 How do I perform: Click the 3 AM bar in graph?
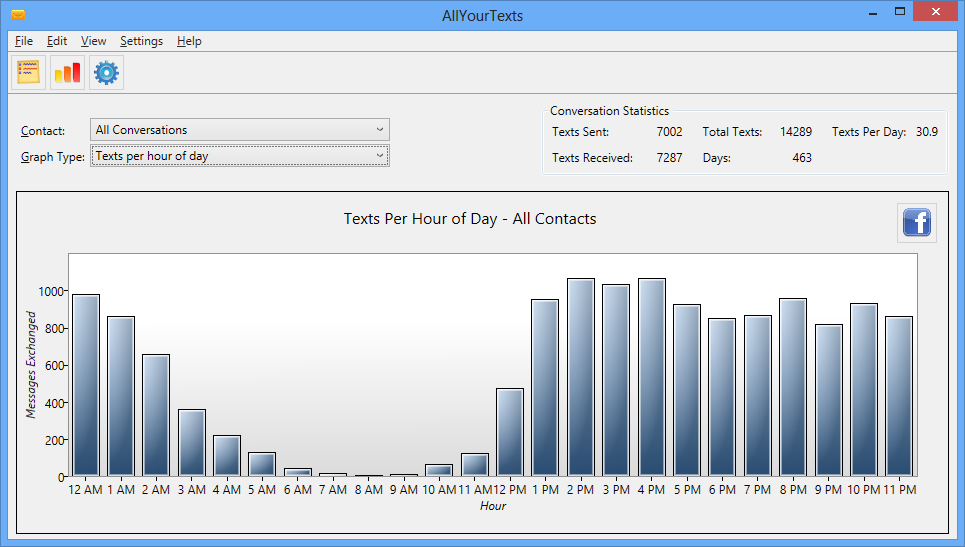tap(192, 443)
